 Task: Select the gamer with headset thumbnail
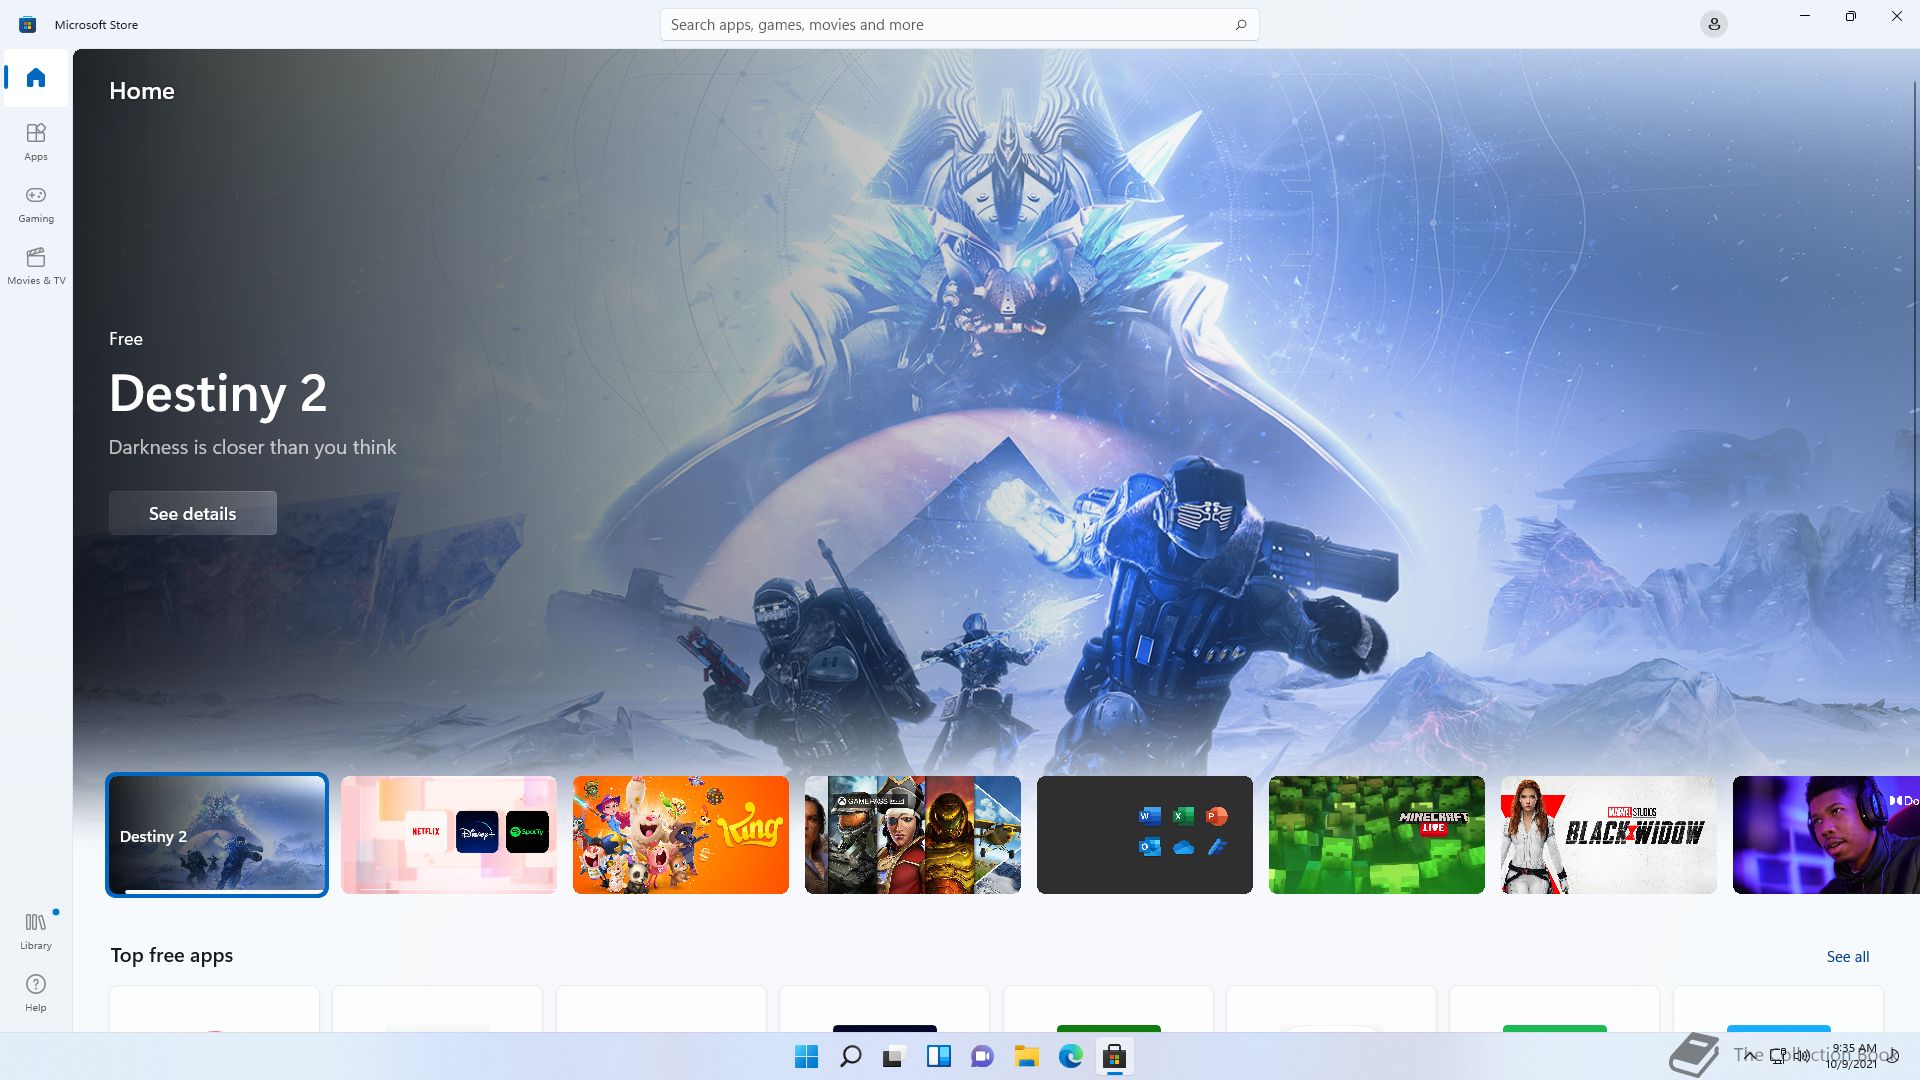1826,835
